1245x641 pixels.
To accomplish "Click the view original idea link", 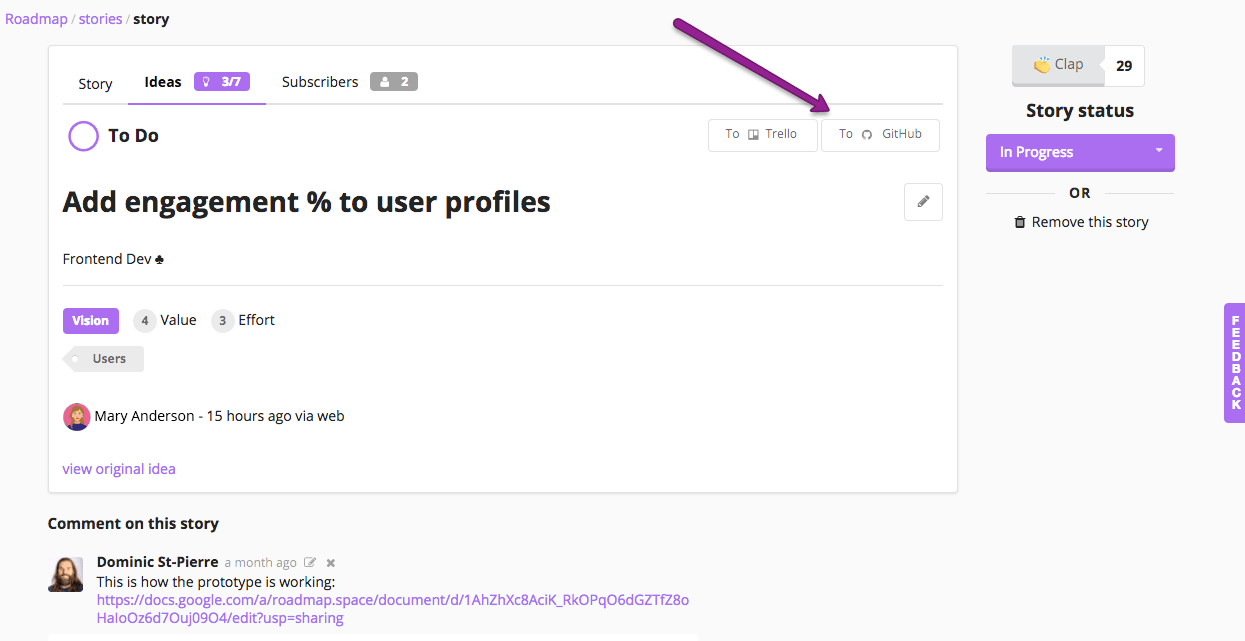I will coord(118,468).
